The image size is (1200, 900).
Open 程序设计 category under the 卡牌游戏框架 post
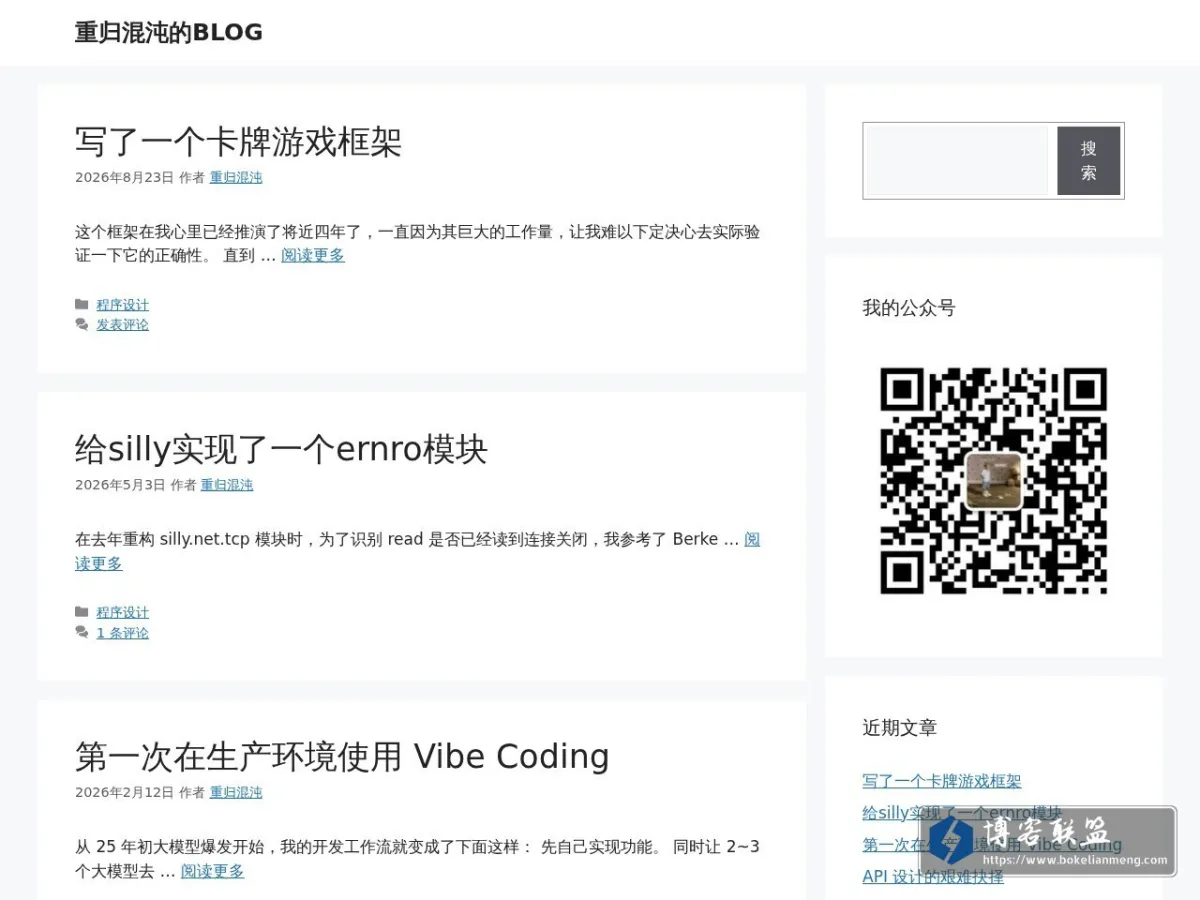tap(122, 305)
